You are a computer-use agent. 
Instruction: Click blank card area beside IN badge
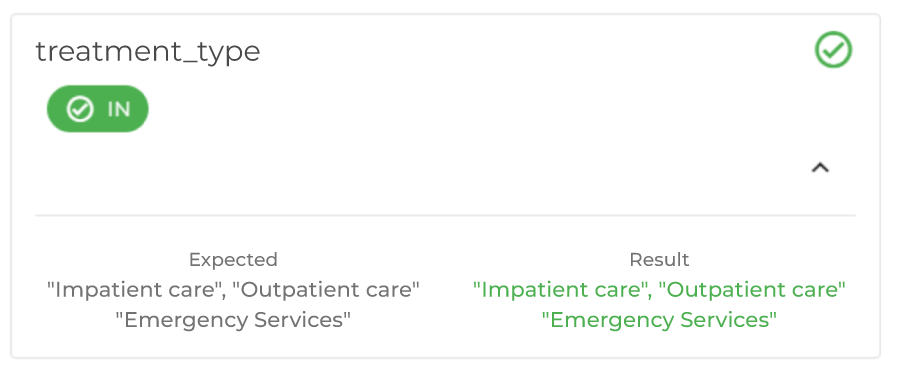459,109
